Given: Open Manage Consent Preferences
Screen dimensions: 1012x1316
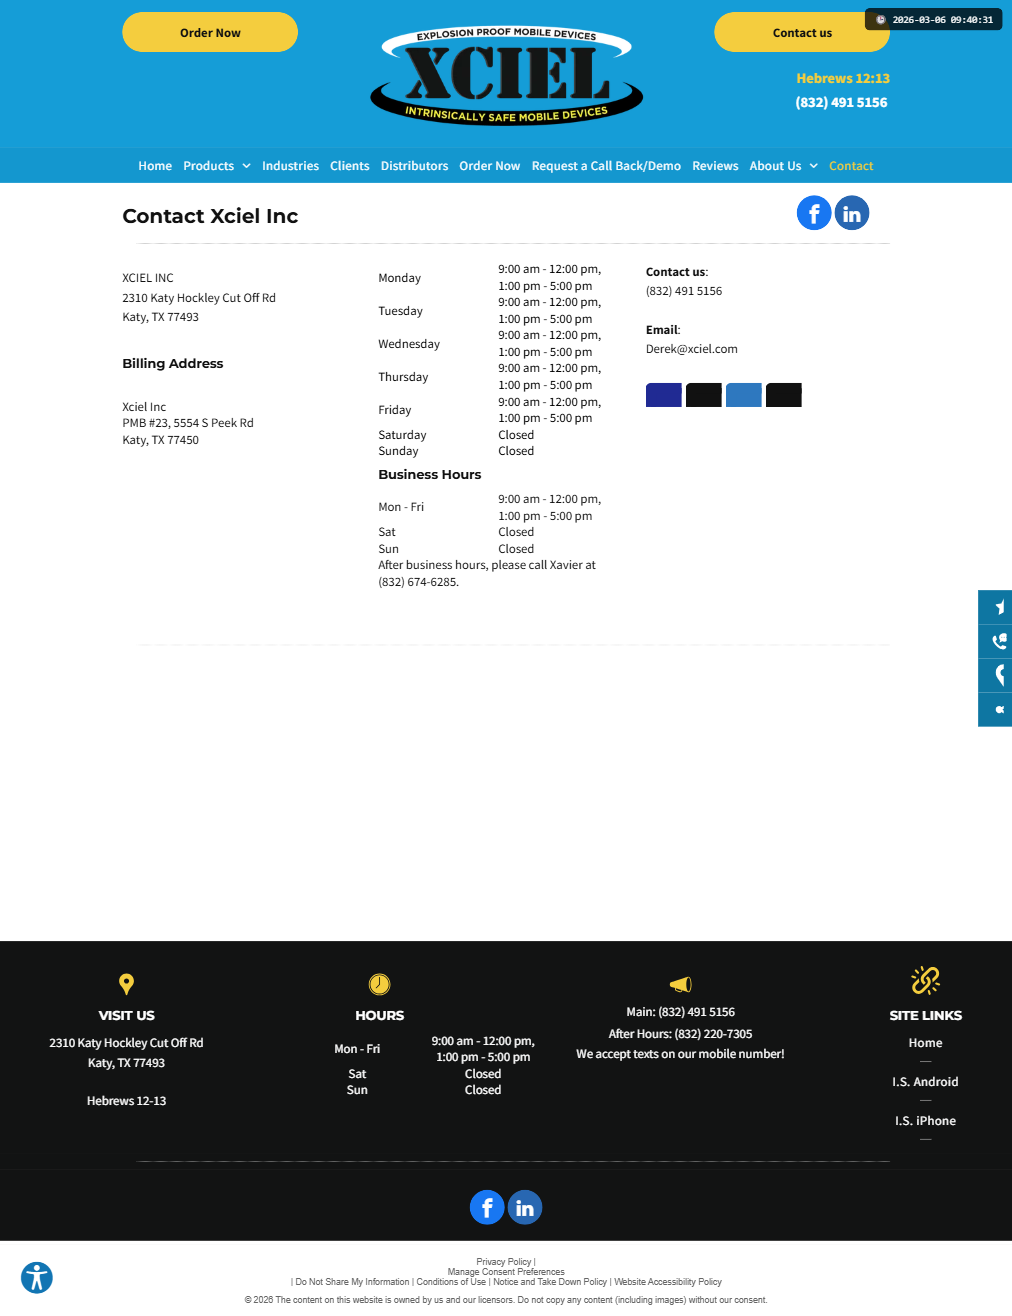Looking at the screenshot, I should pyautogui.click(x=506, y=1272).
